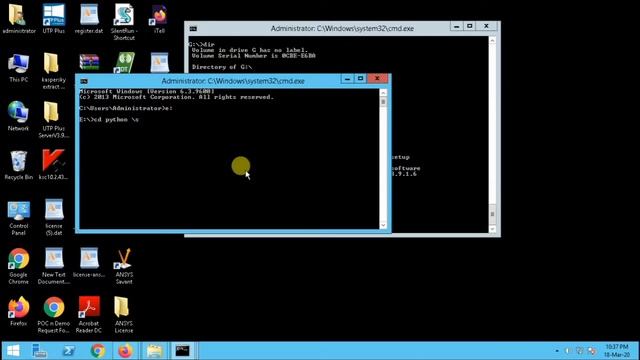Maximize the front cmd window
Screen dimensions: 640x360
pos(360,79)
